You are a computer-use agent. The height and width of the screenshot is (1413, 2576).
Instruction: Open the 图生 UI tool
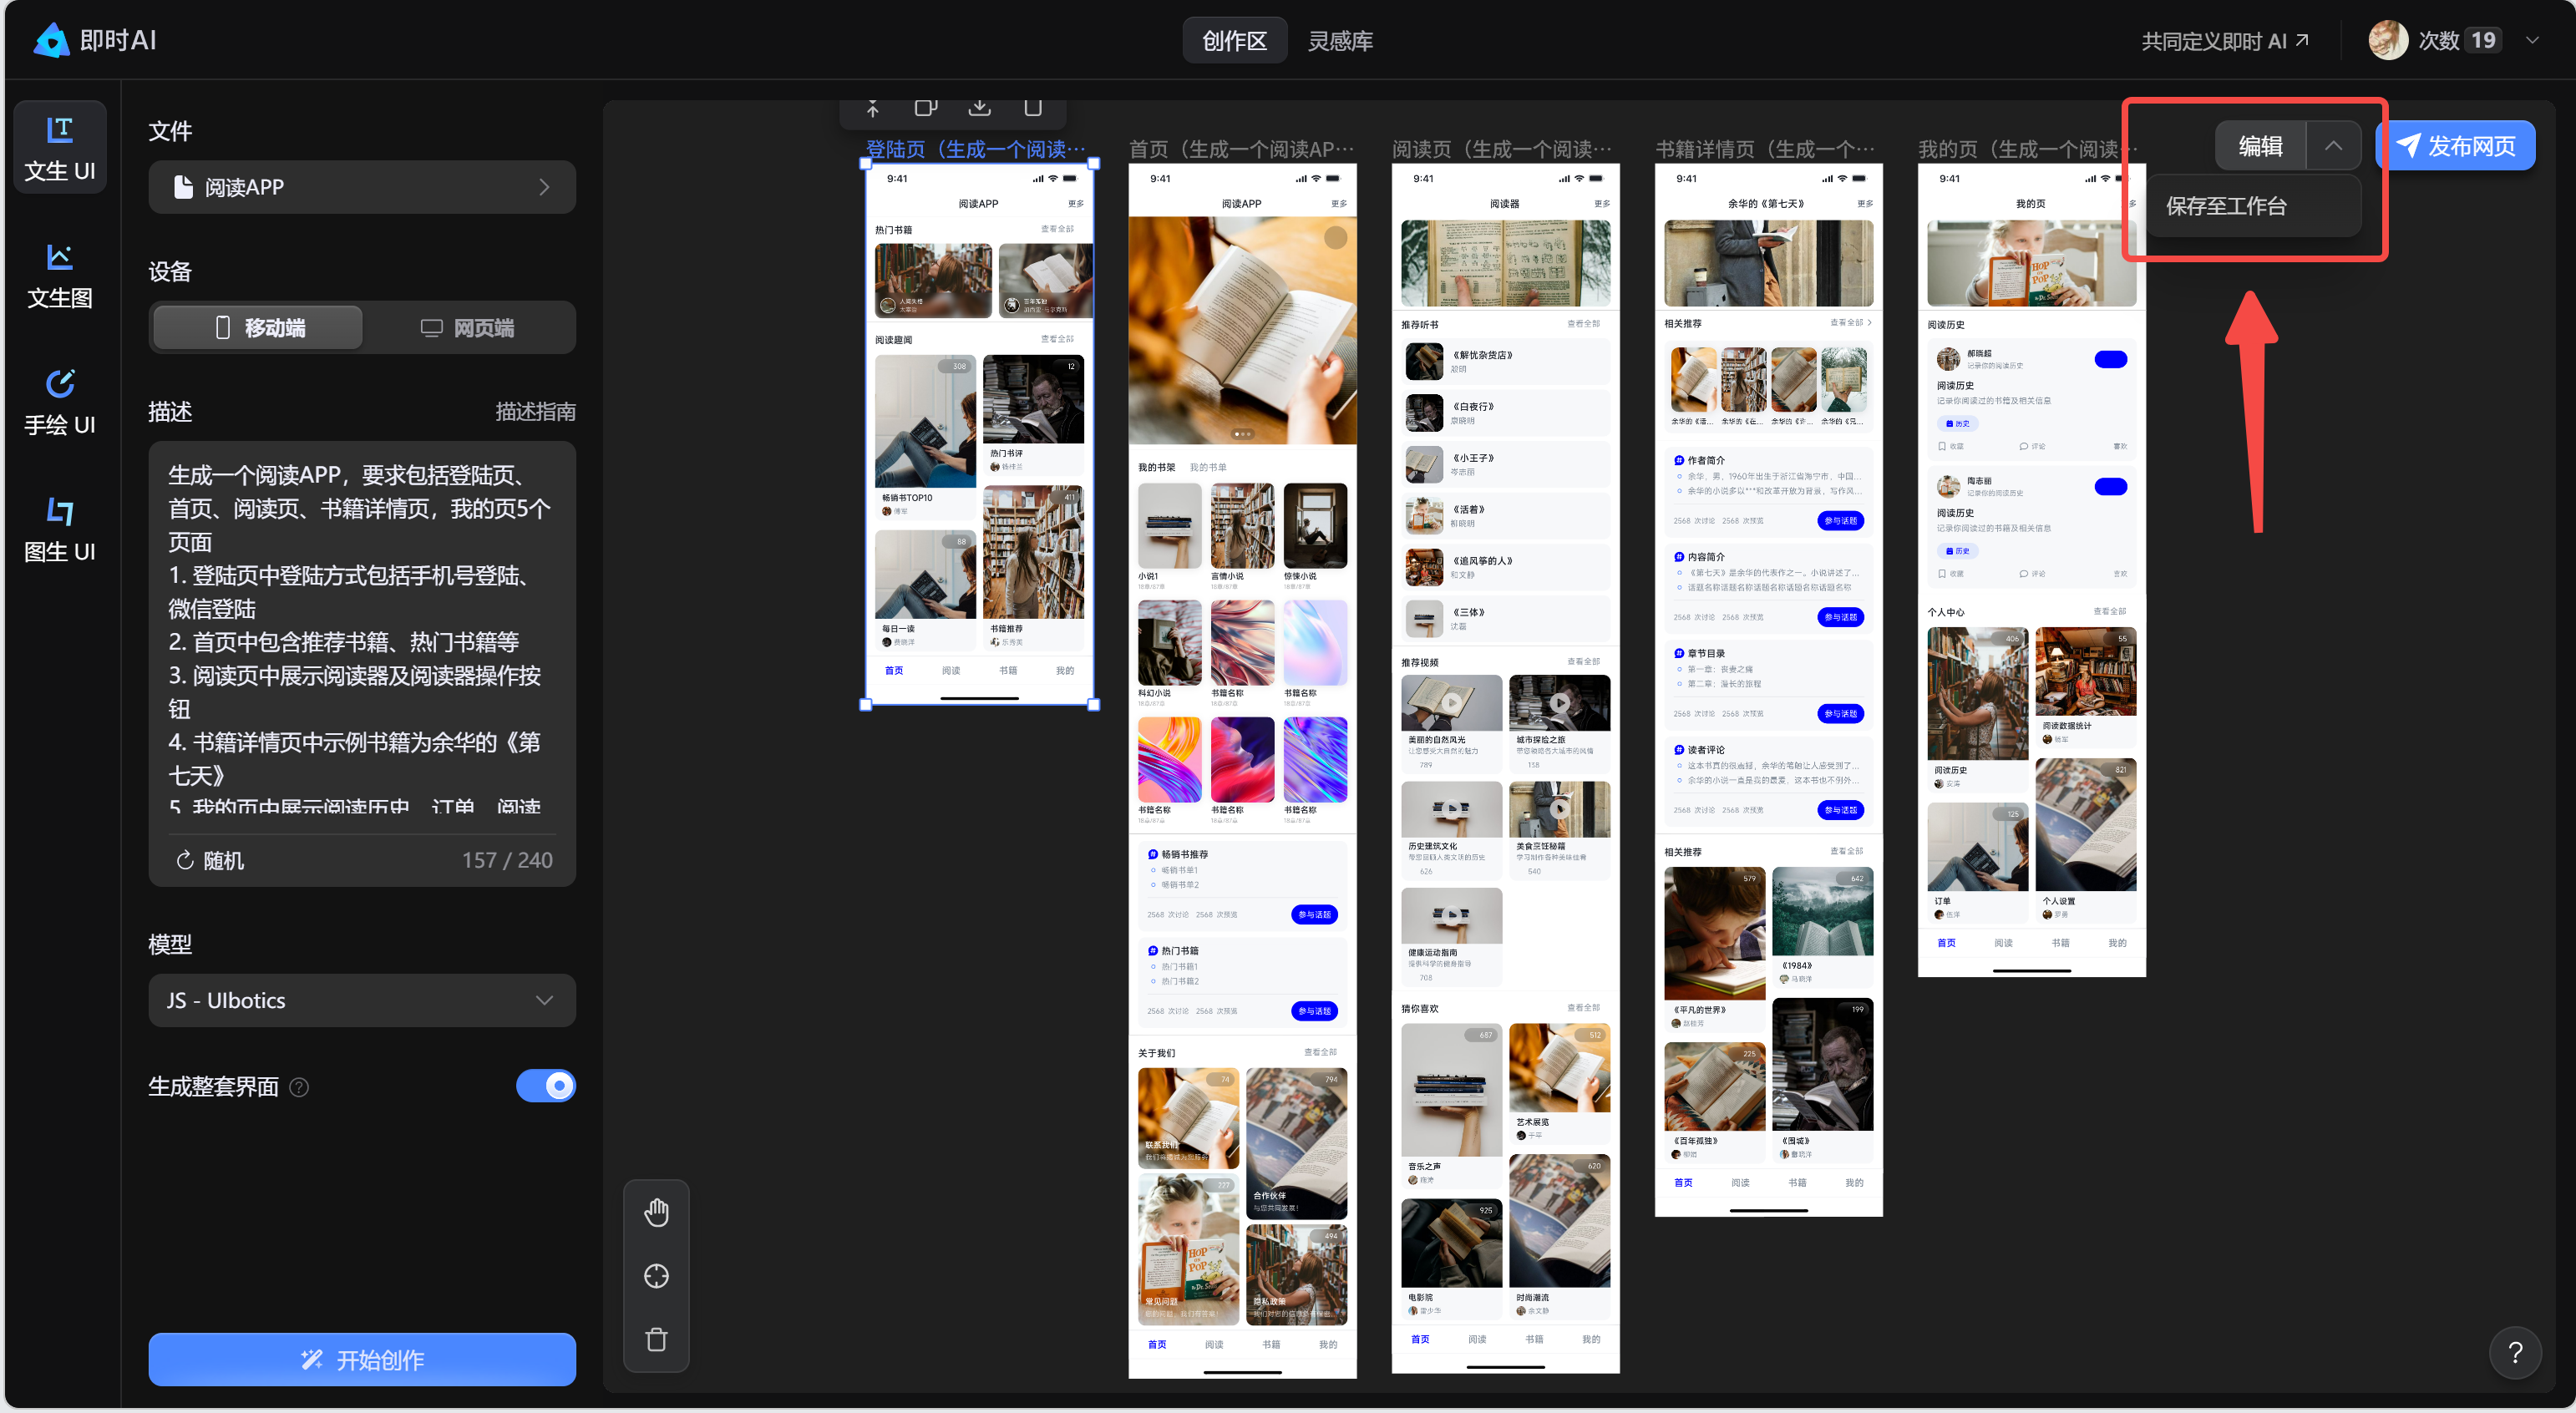(60, 529)
